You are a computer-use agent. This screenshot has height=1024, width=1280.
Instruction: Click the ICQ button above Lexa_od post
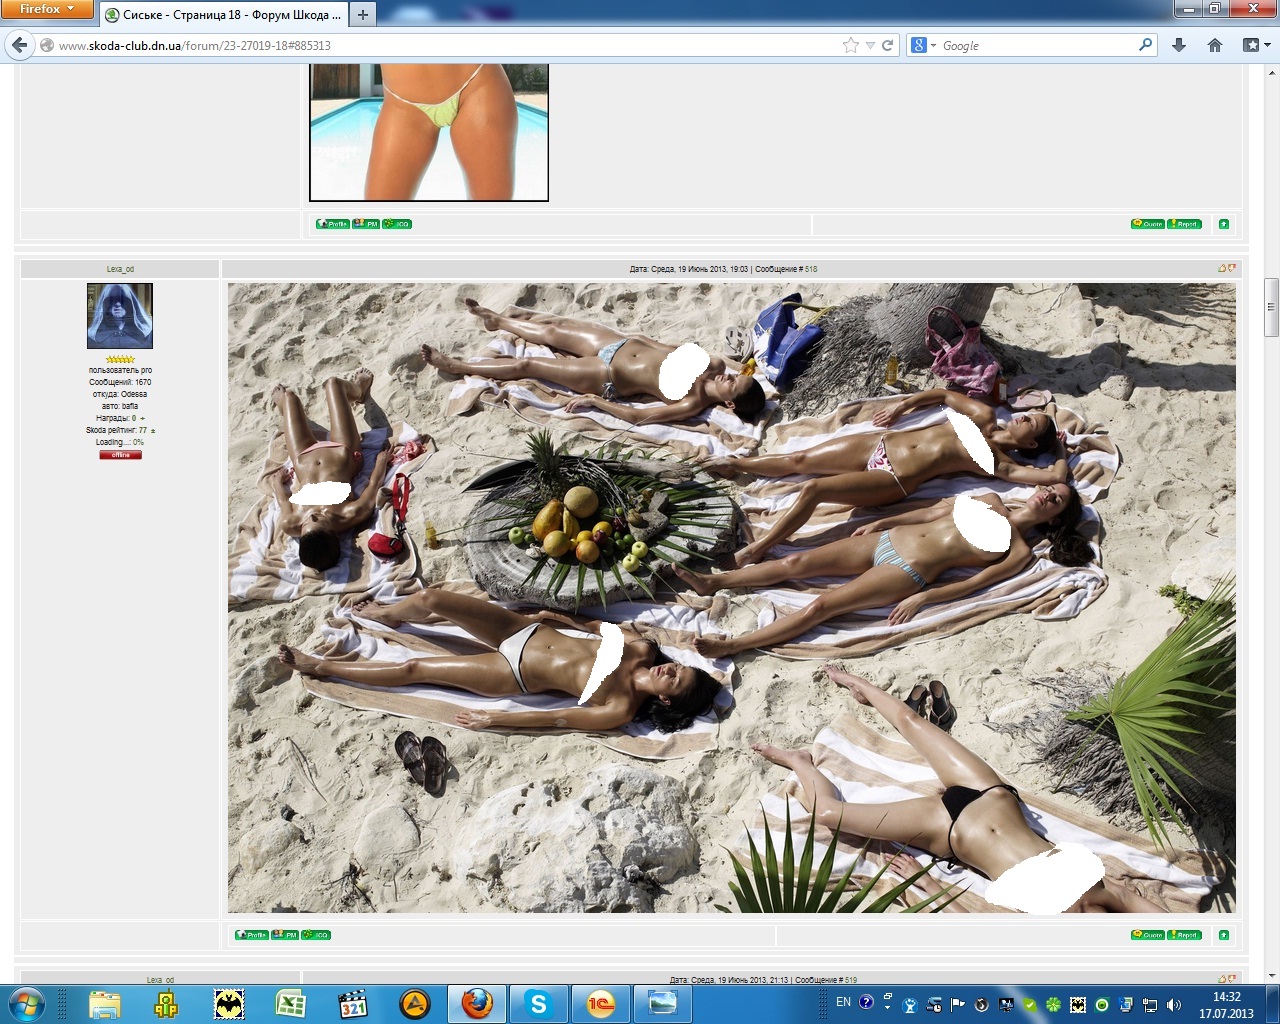pyautogui.click(x=397, y=224)
